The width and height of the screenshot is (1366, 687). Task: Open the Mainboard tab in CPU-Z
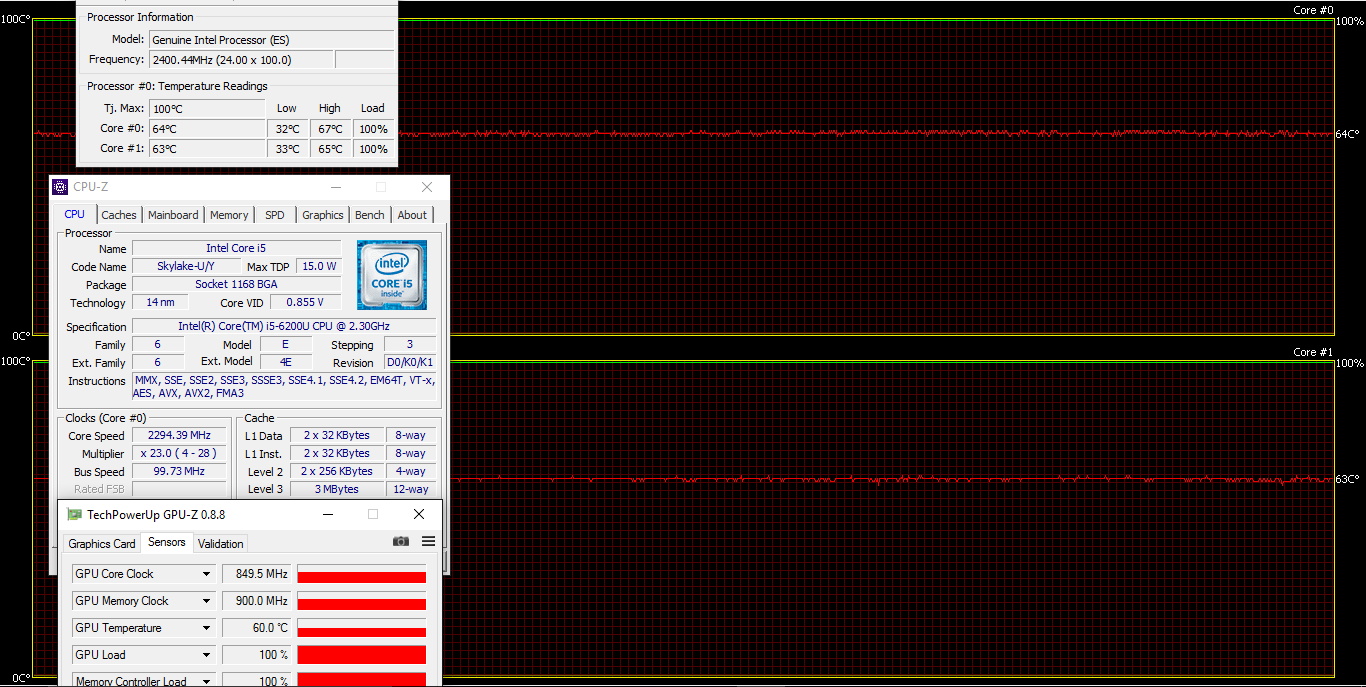coord(173,215)
